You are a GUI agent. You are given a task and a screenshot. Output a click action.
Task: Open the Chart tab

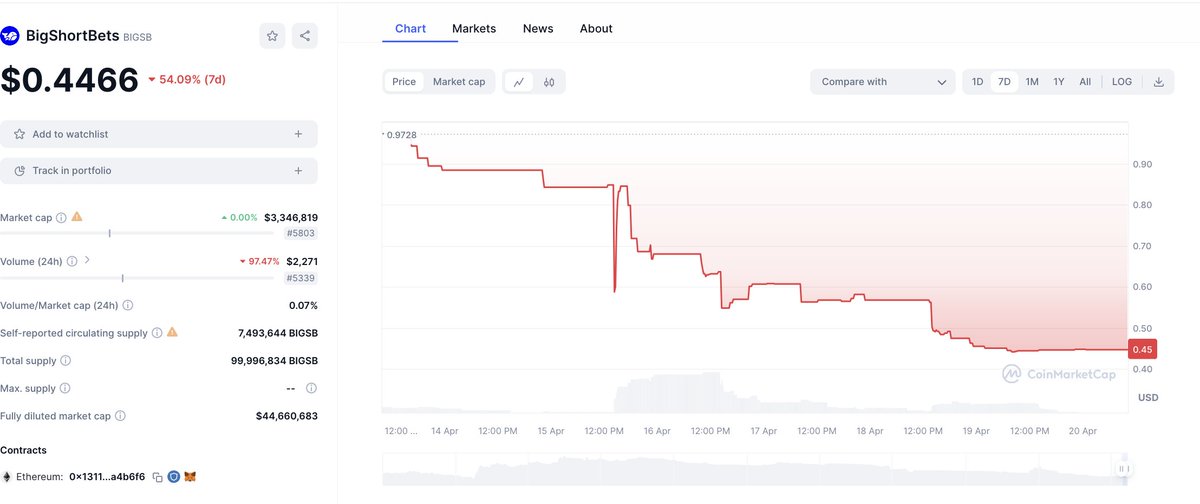pos(410,28)
